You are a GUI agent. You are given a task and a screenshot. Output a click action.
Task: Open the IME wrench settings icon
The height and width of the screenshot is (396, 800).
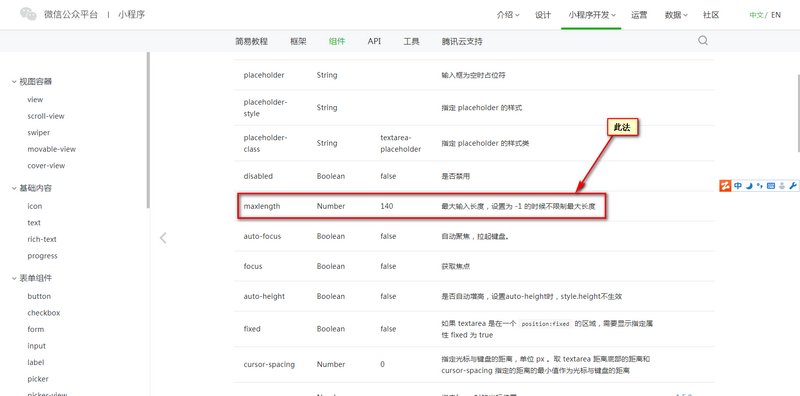tap(792, 186)
